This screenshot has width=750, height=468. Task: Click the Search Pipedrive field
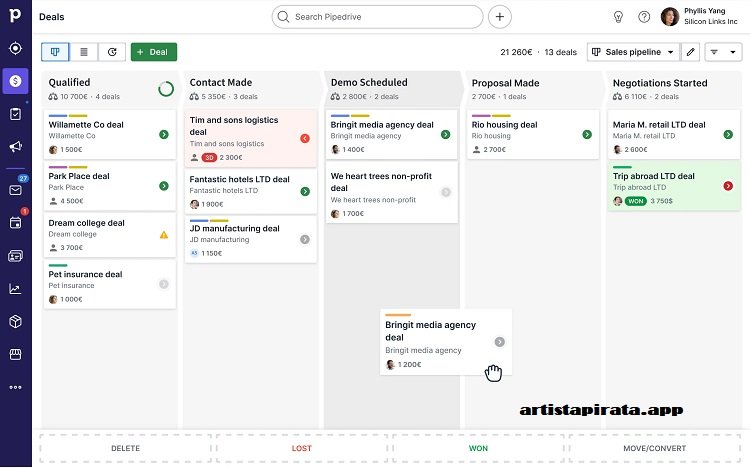tap(377, 17)
